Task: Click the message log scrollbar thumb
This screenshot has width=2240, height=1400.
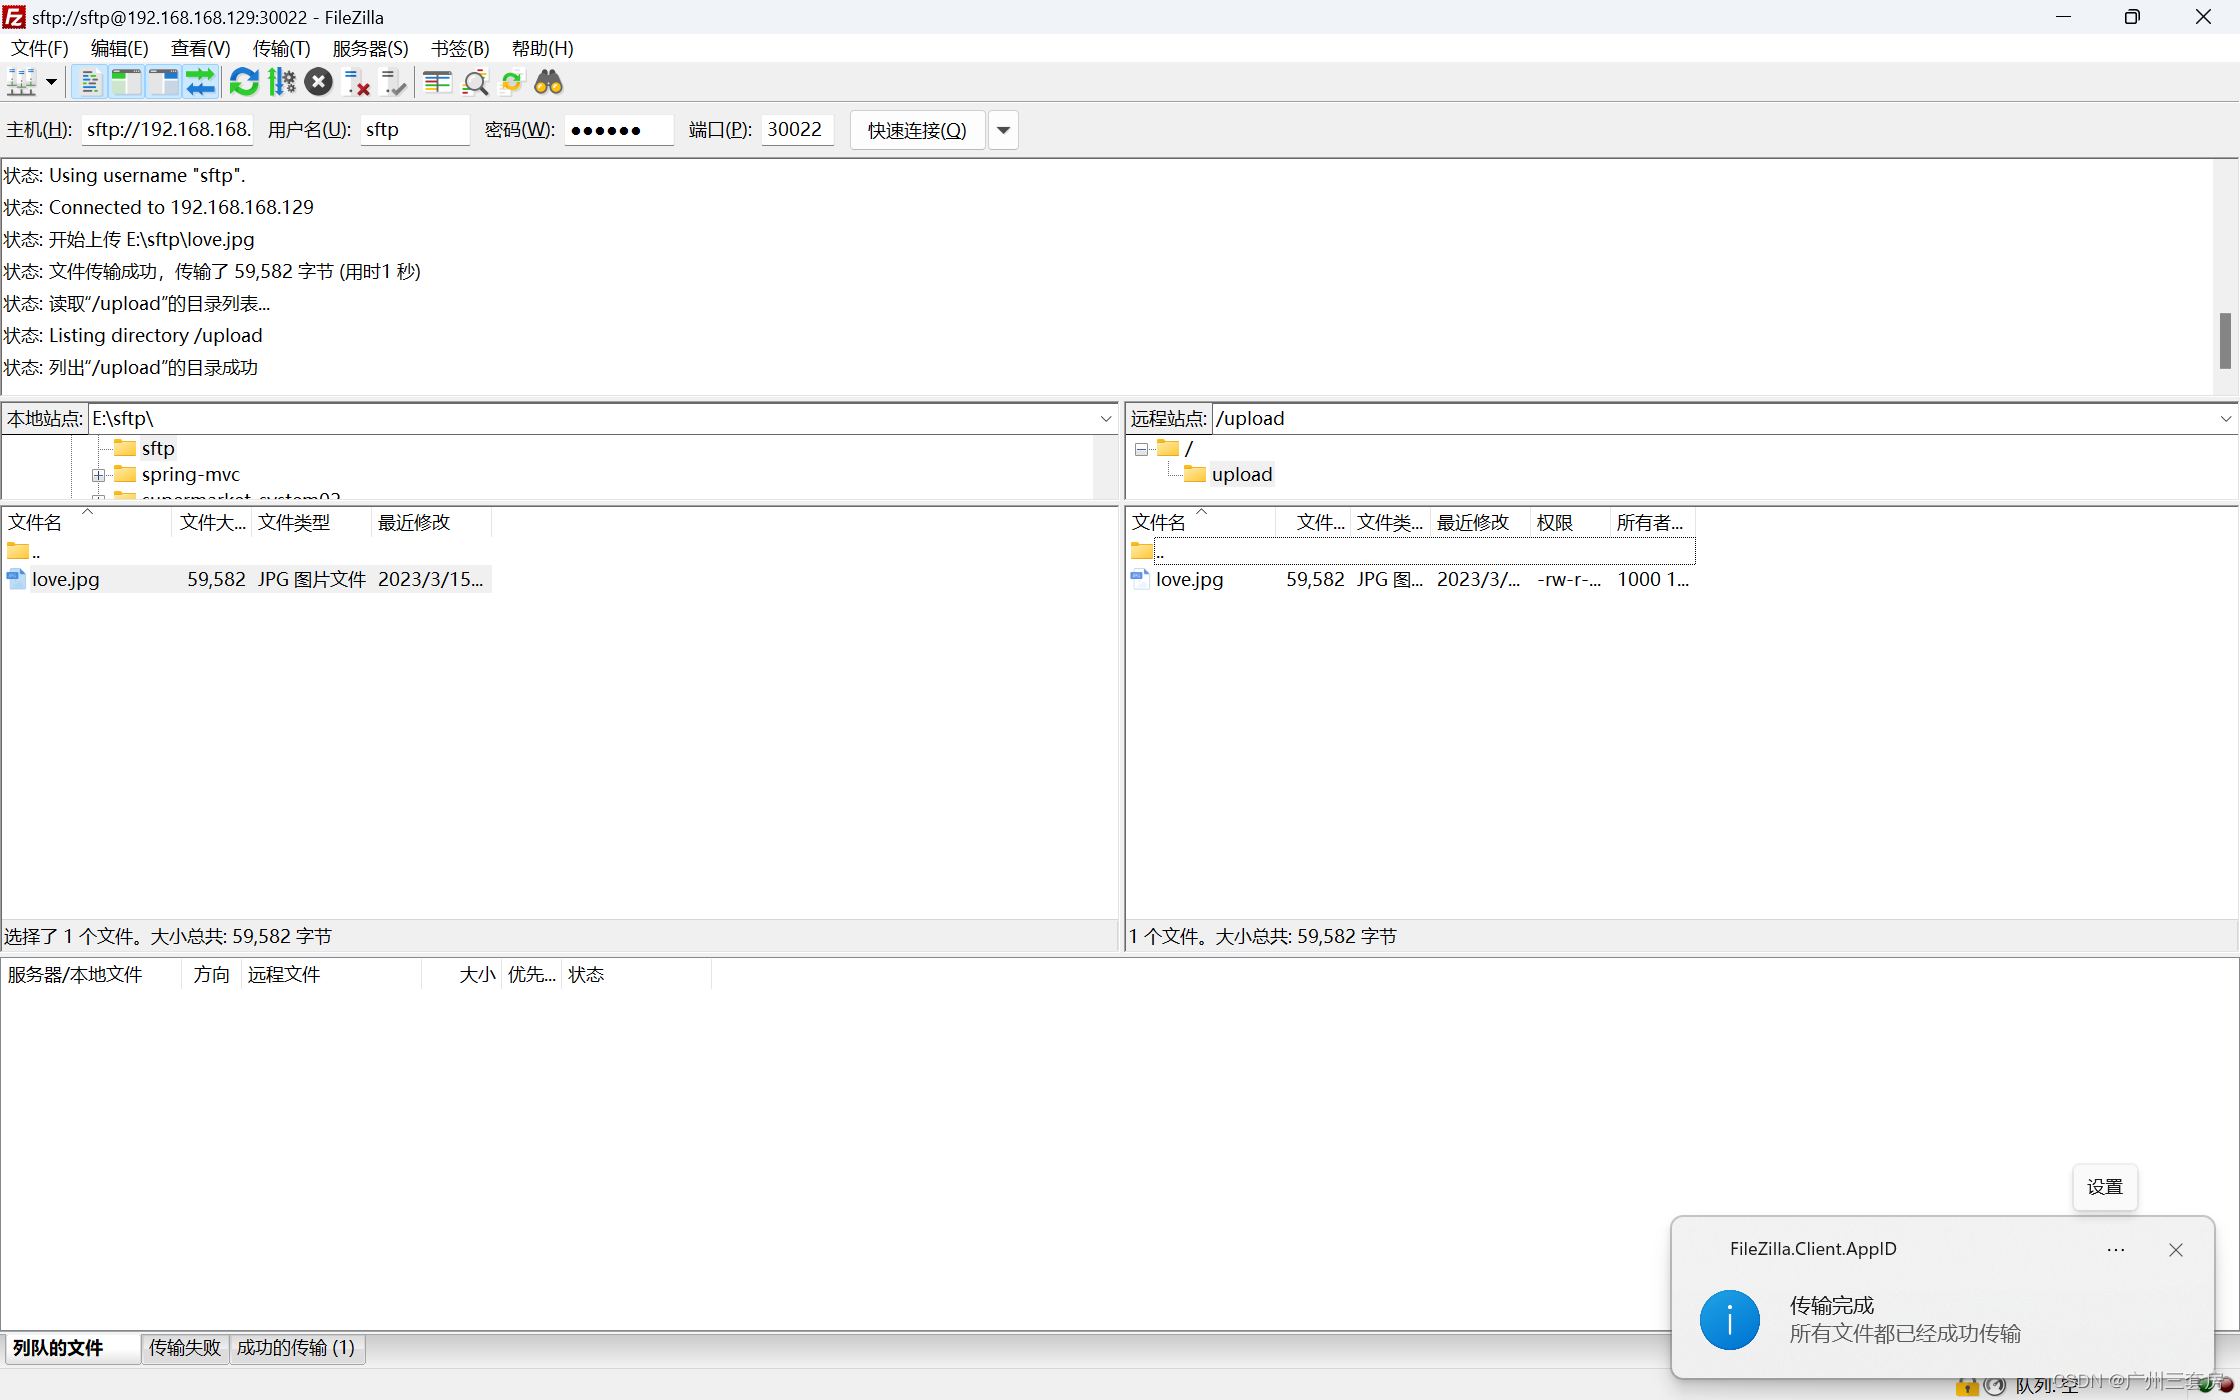Action: pos(2225,341)
